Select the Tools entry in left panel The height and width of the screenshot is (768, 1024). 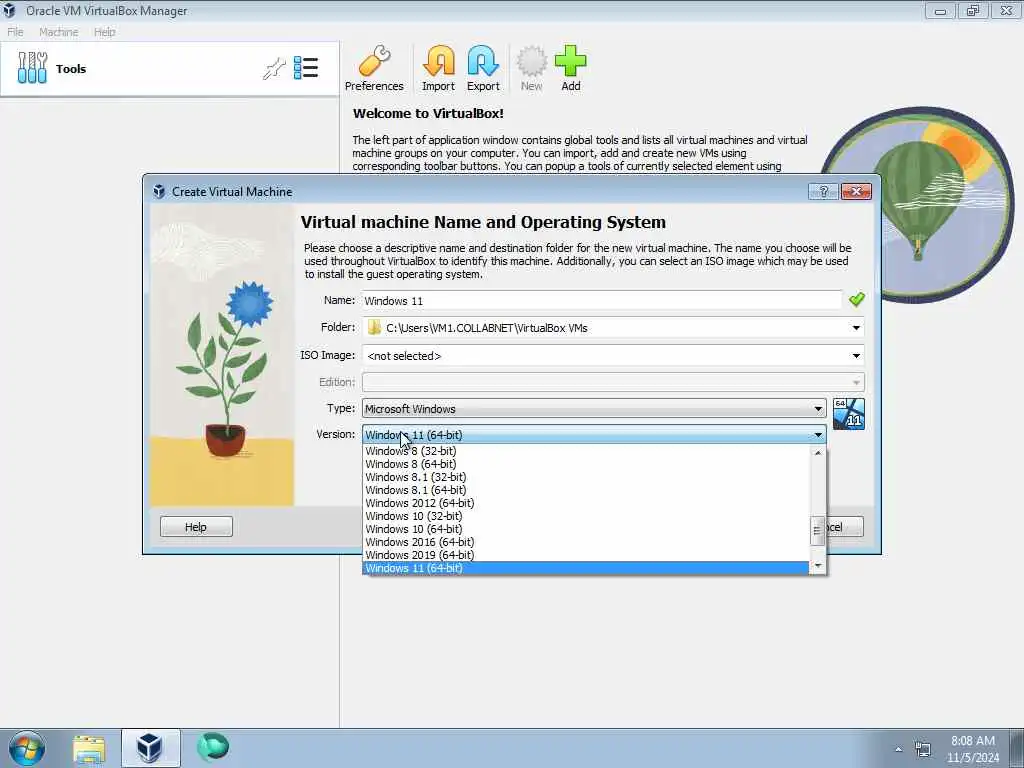(x=170, y=69)
